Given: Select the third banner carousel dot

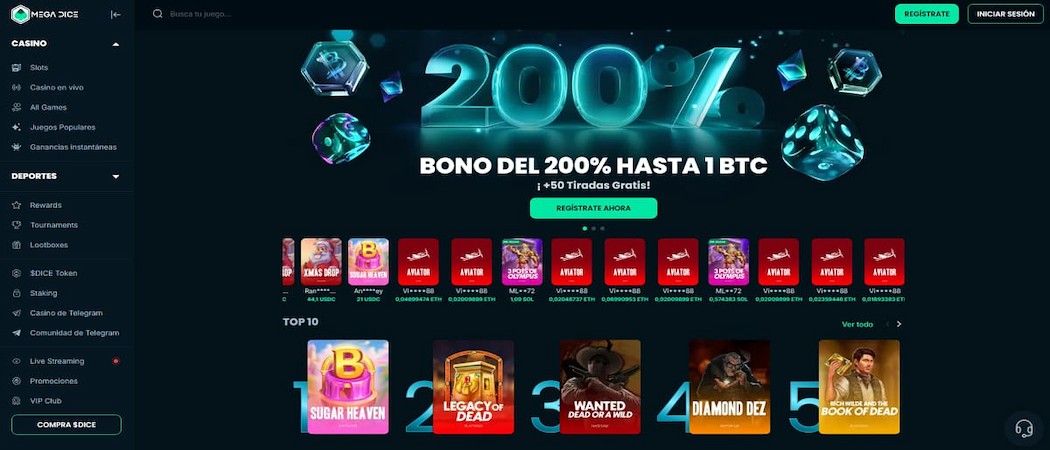Looking at the screenshot, I should (602, 228).
